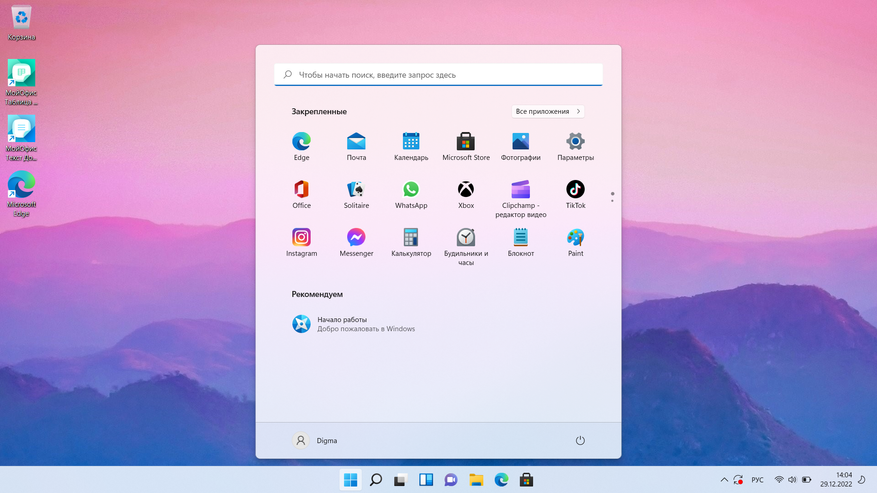Open the volume tray icon
The width and height of the screenshot is (877, 493).
pos(792,480)
